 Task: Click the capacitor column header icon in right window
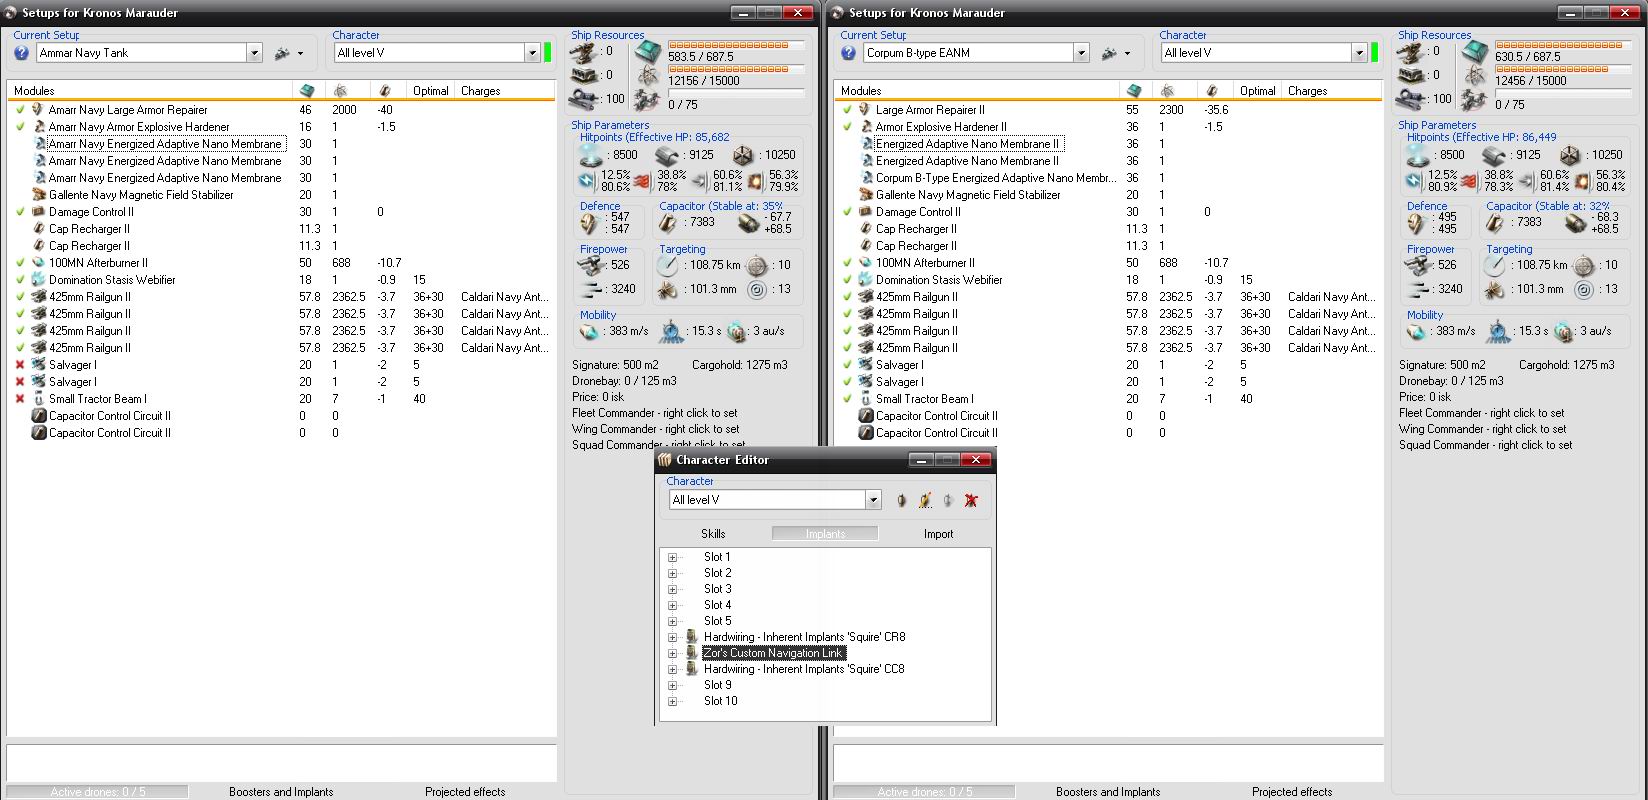[x=1213, y=91]
